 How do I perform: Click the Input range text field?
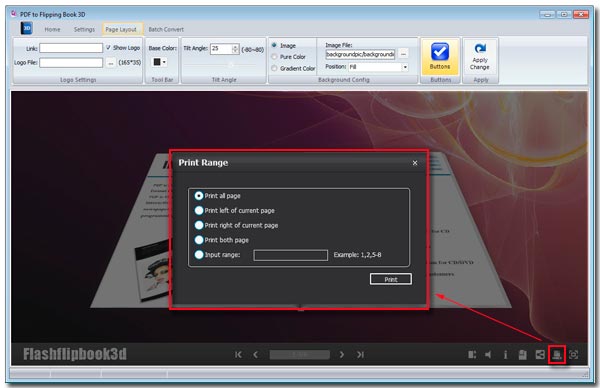291,255
